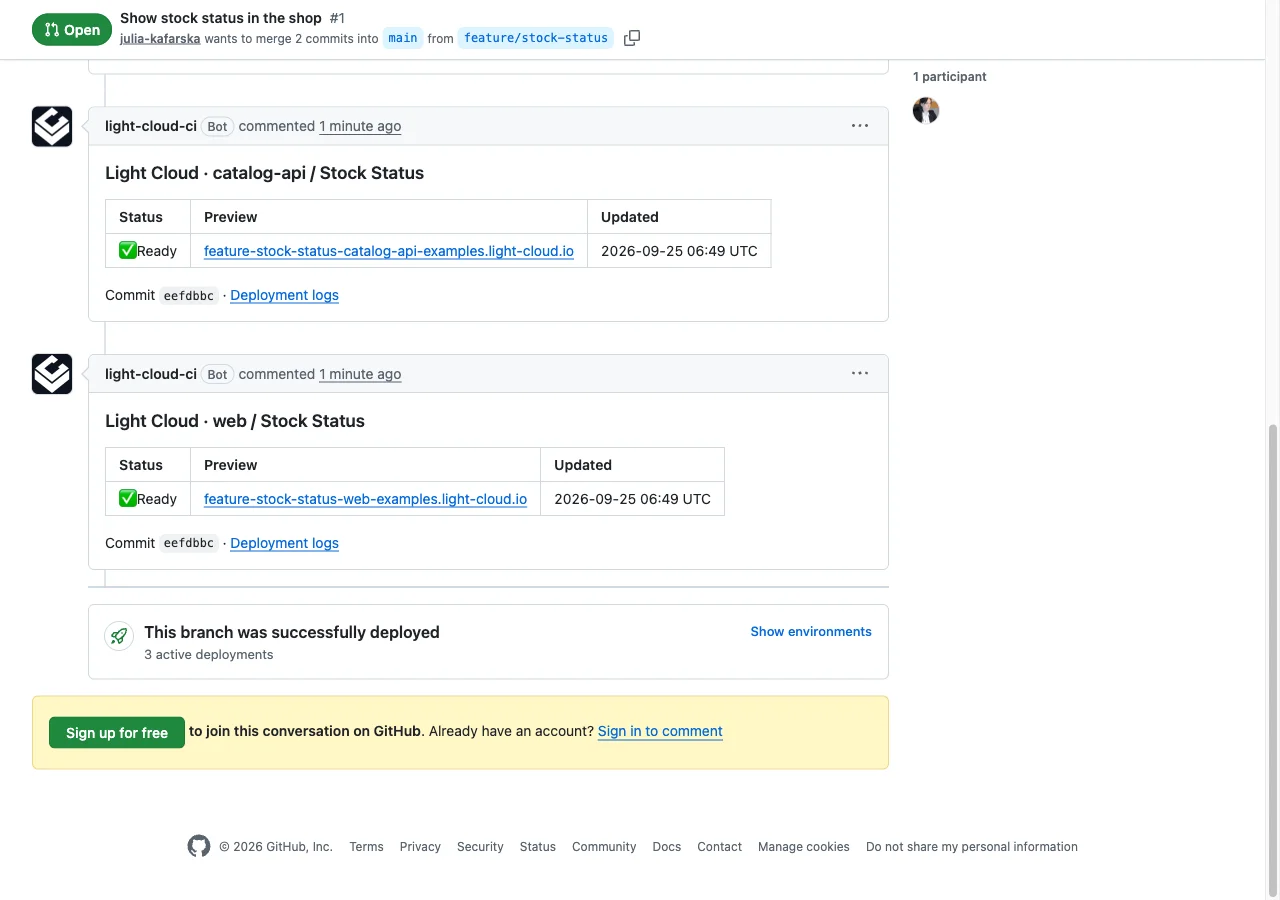Image resolution: width=1280 pixels, height=900 pixels.
Task: Open Privacy footer link
Action: [420, 847]
